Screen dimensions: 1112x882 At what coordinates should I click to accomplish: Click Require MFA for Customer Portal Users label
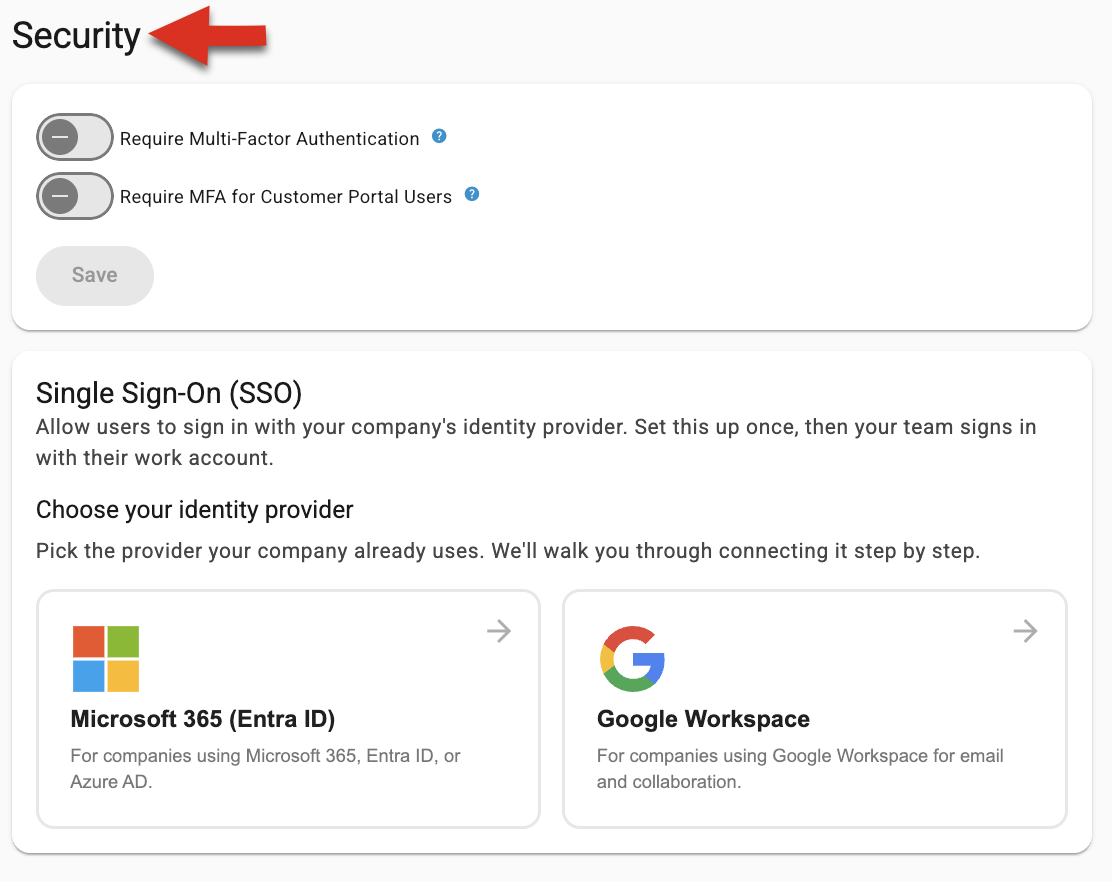click(286, 196)
